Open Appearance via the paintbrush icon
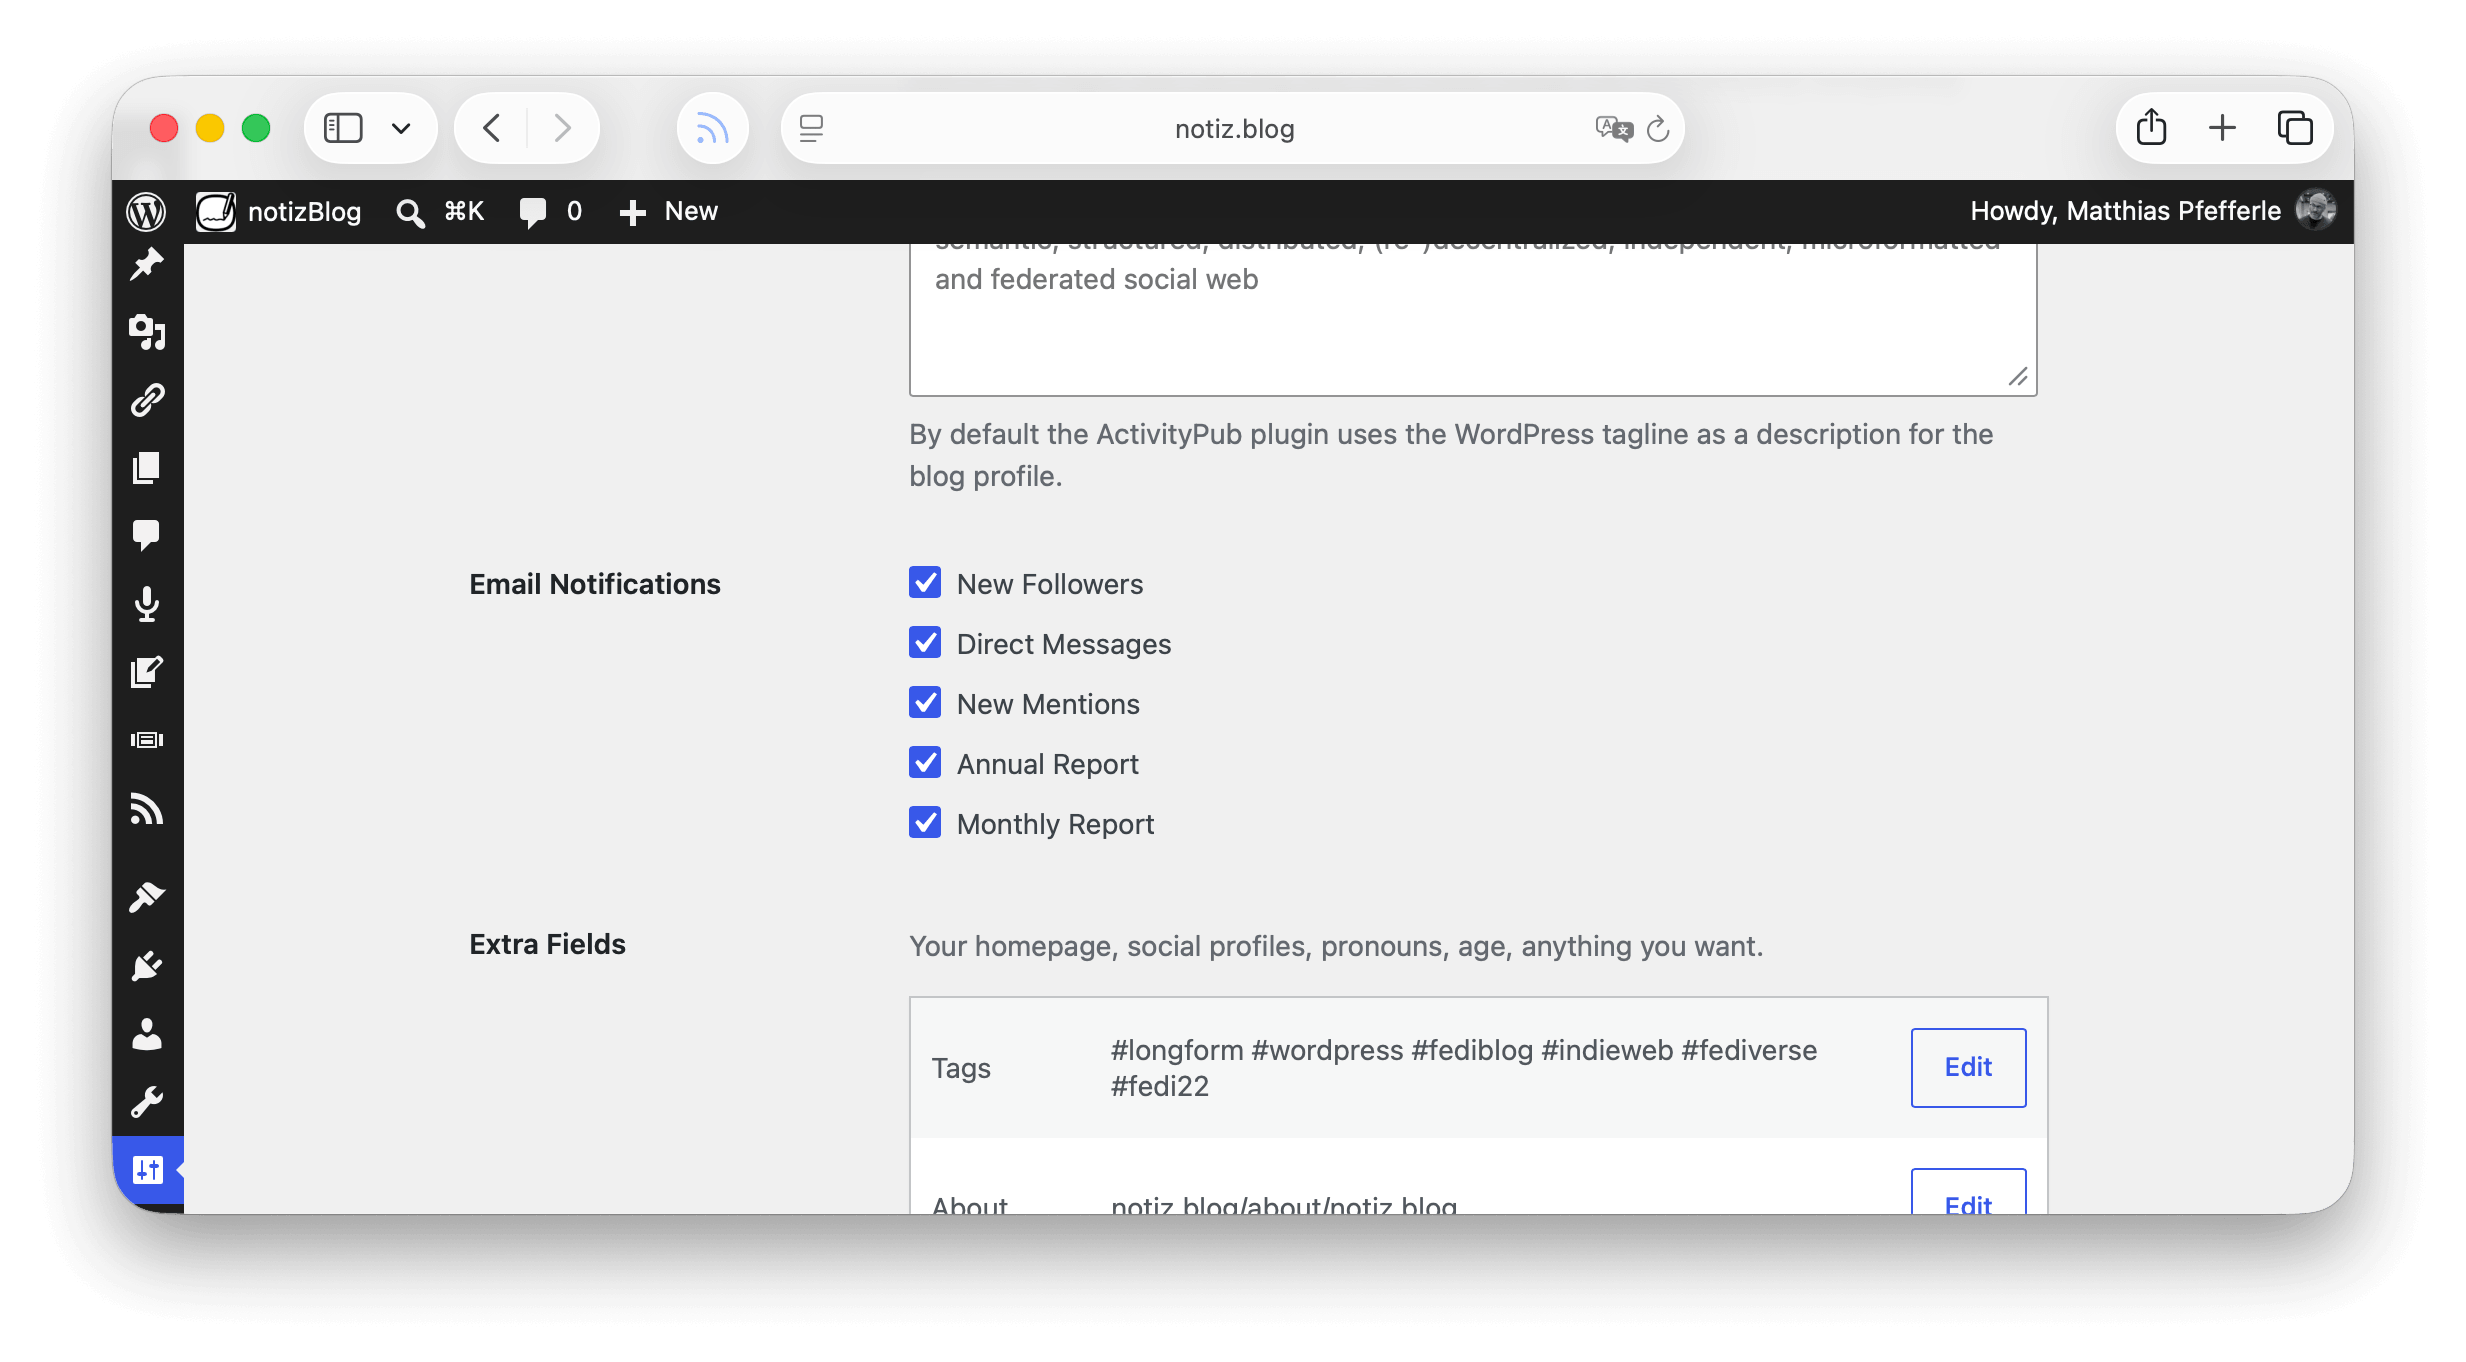The image size is (2466, 1362). 147,897
